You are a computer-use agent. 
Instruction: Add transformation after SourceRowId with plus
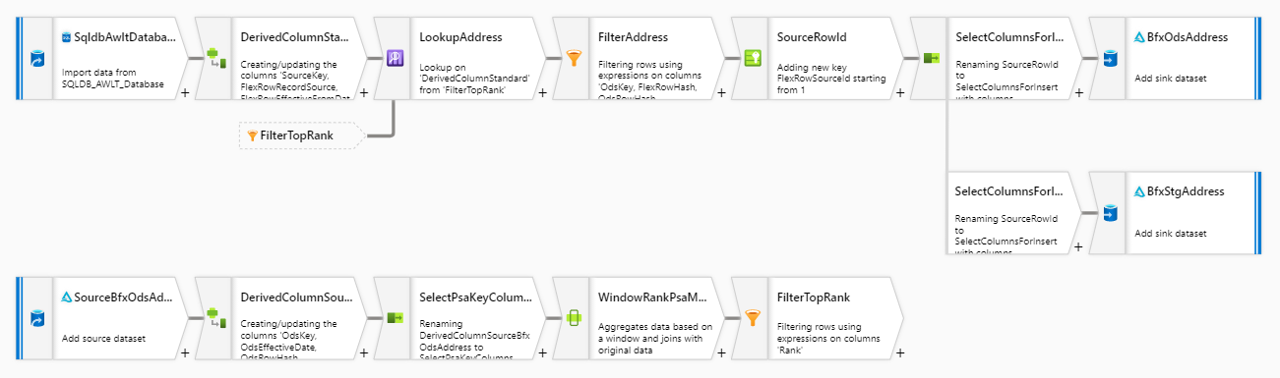(900, 93)
